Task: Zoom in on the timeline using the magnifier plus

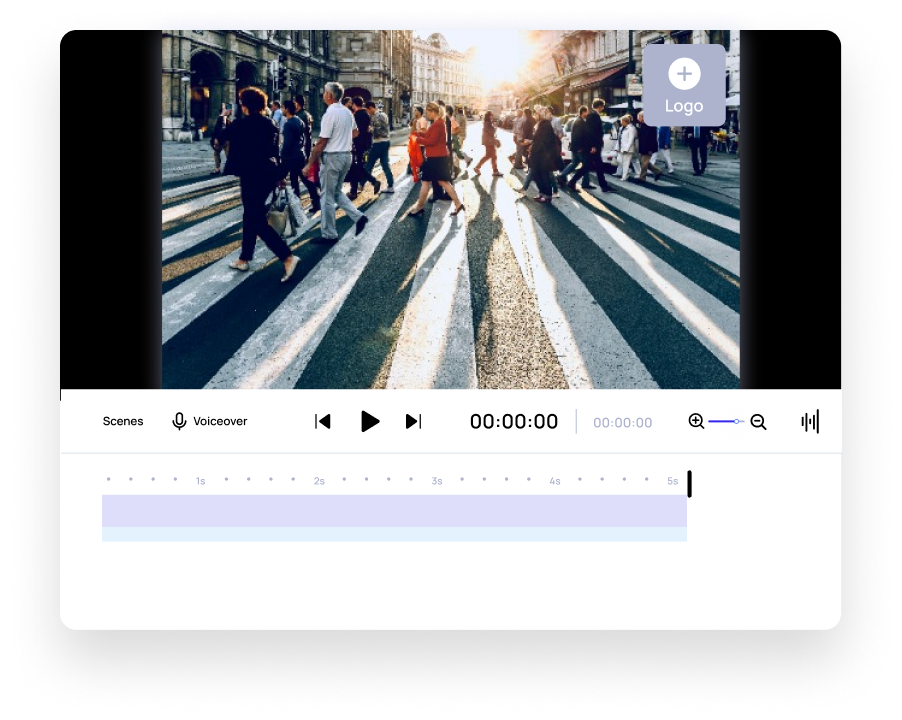Action: pyautogui.click(x=697, y=421)
